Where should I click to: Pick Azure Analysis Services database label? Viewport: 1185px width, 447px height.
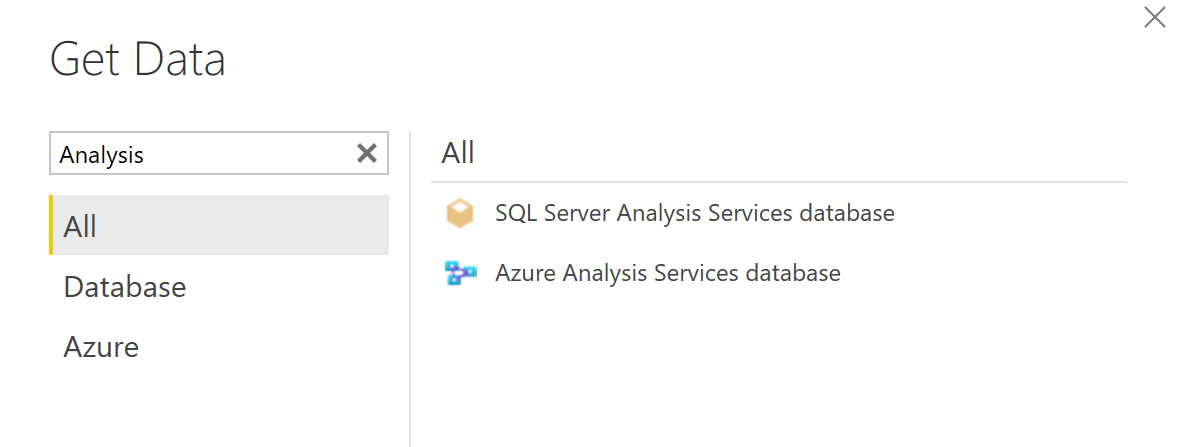667,273
